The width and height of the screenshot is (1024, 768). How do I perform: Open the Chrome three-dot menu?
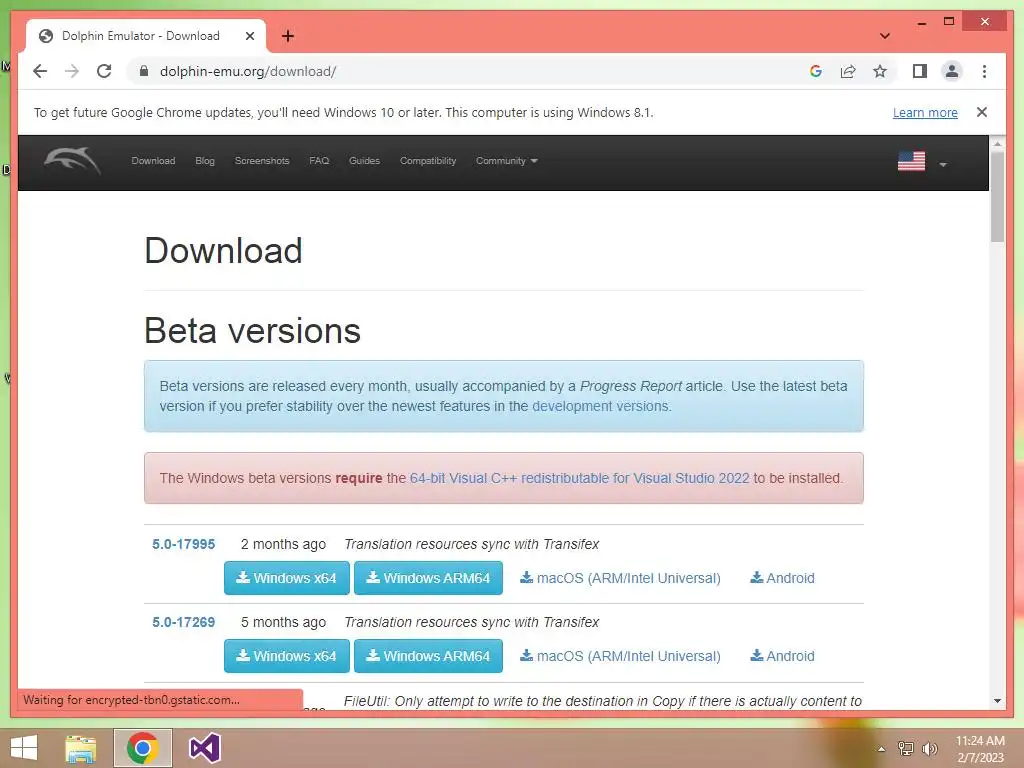tap(984, 71)
